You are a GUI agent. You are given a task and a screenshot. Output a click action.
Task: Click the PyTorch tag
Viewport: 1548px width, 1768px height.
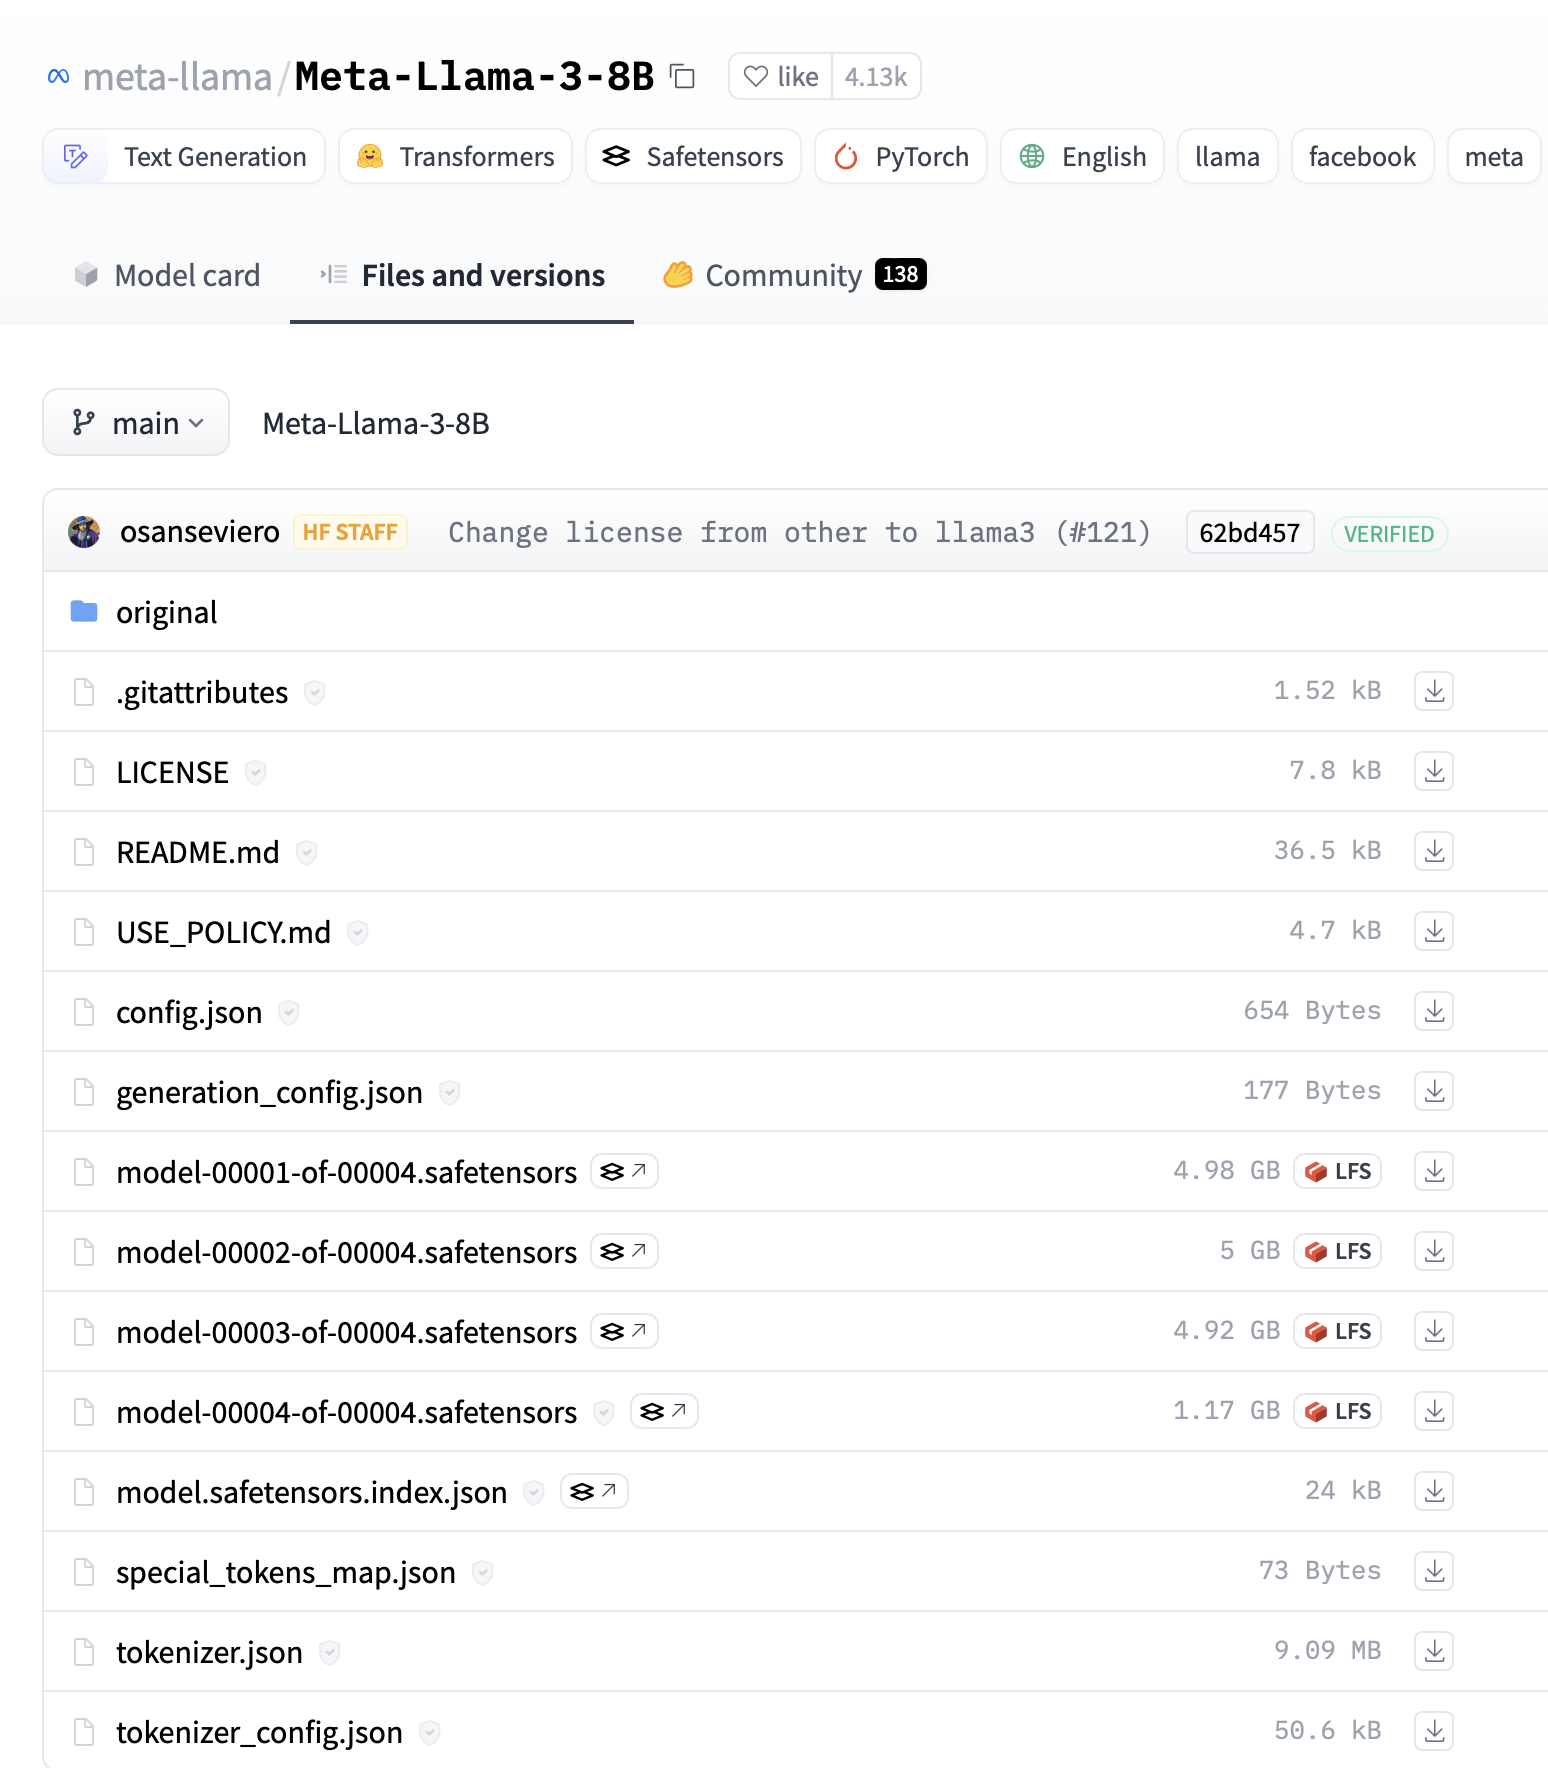tap(901, 157)
